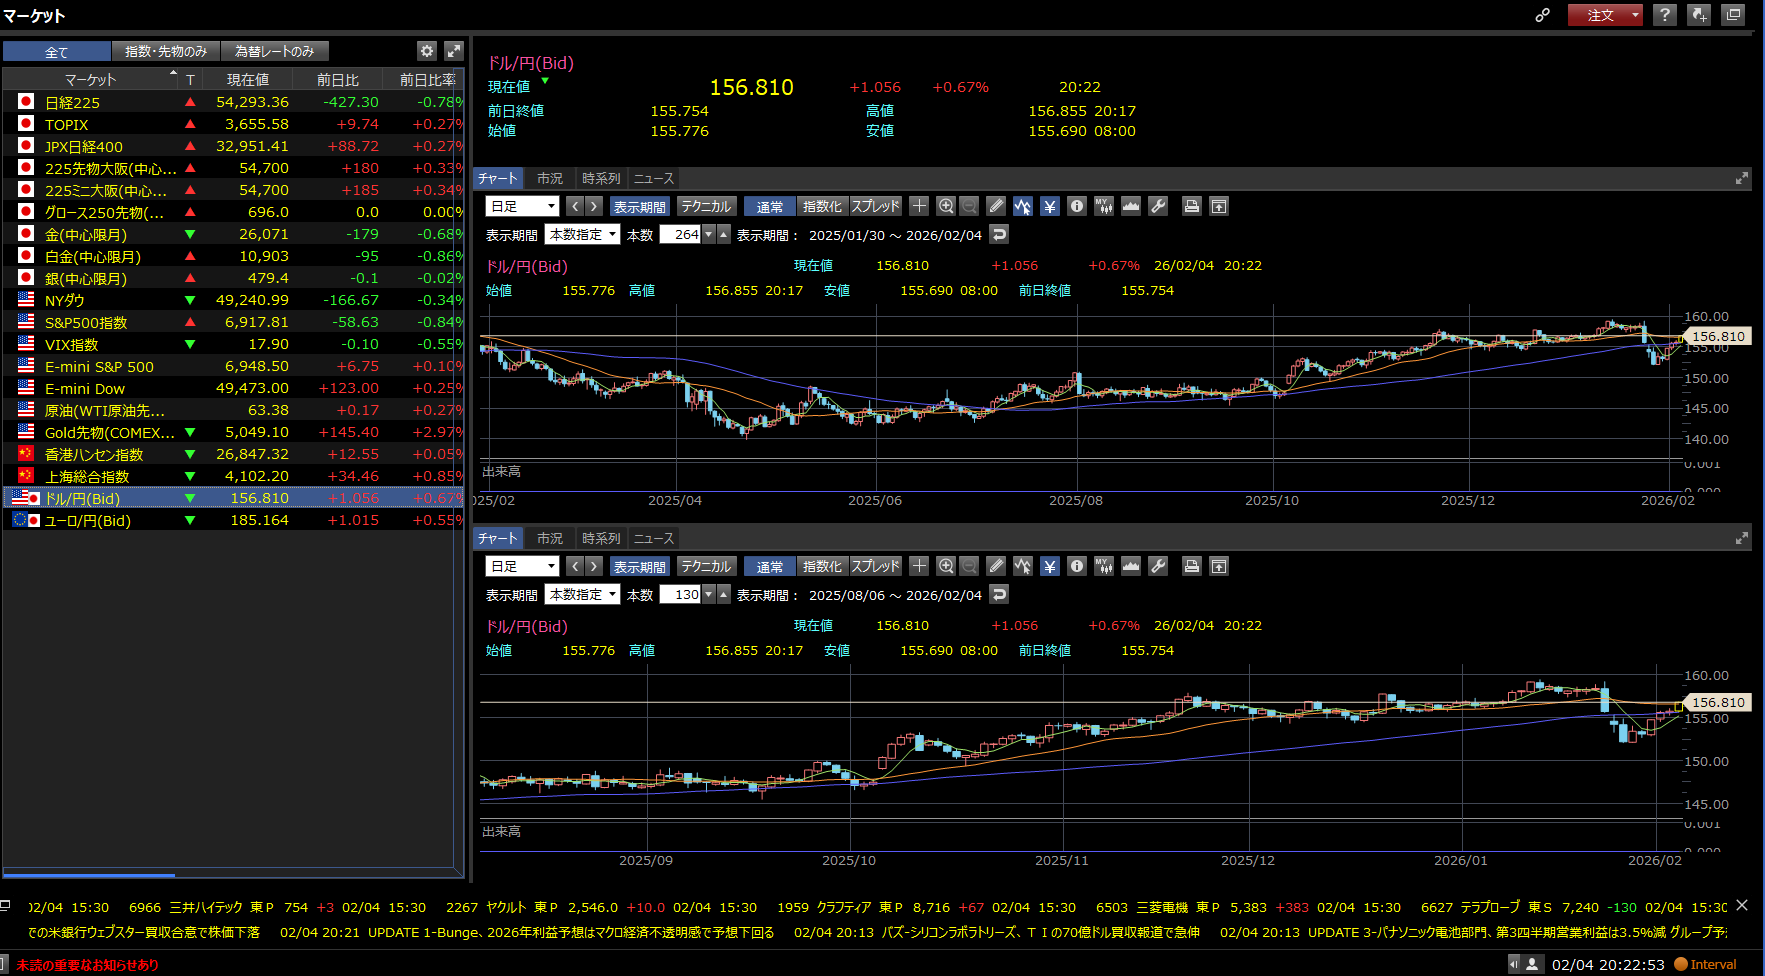The height and width of the screenshot is (976, 1765).
Task: Open the 本数指定 dropdown in lower chart
Action: [582, 594]
